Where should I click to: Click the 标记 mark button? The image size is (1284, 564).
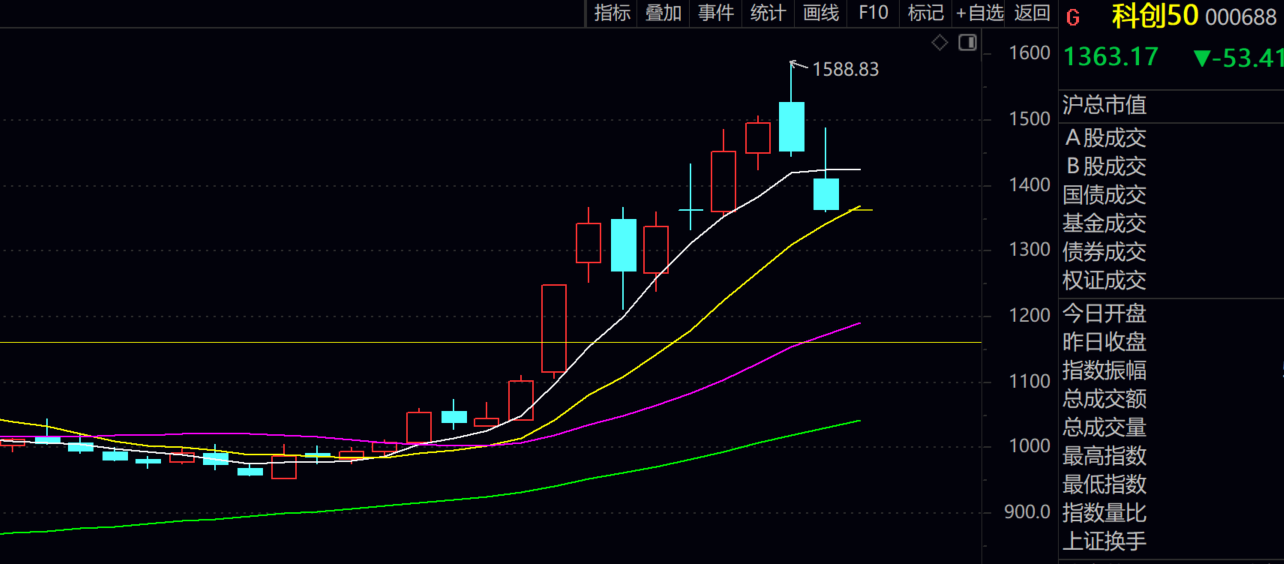pyautogui.click(x=925, y=13)
